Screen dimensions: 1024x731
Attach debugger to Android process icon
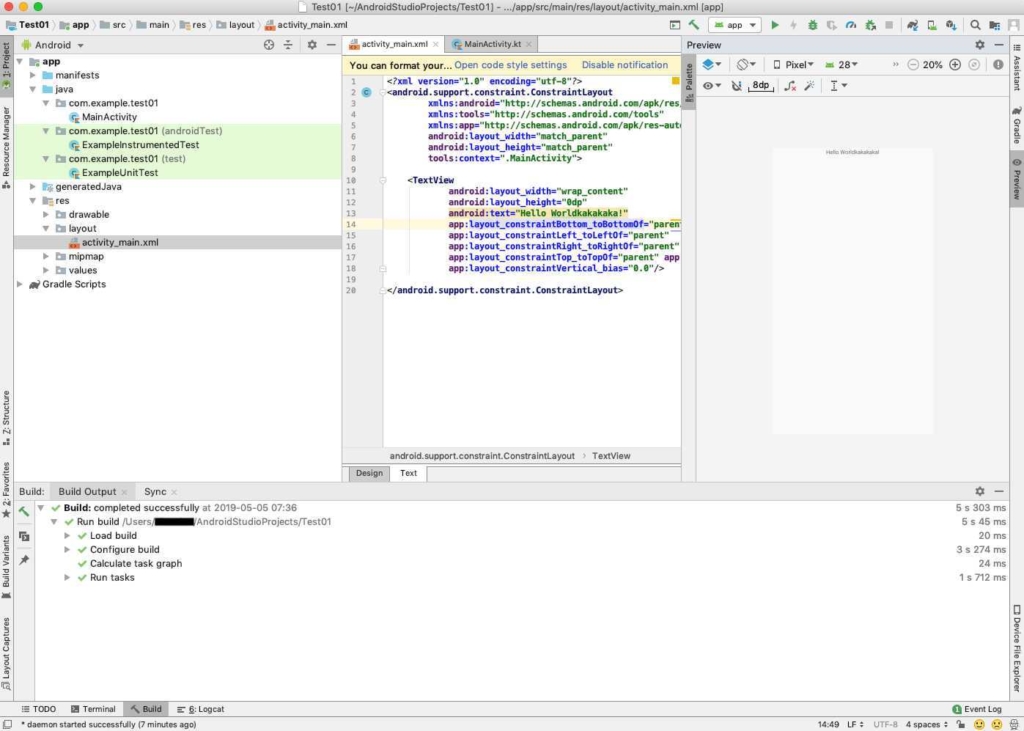point(870,25)
